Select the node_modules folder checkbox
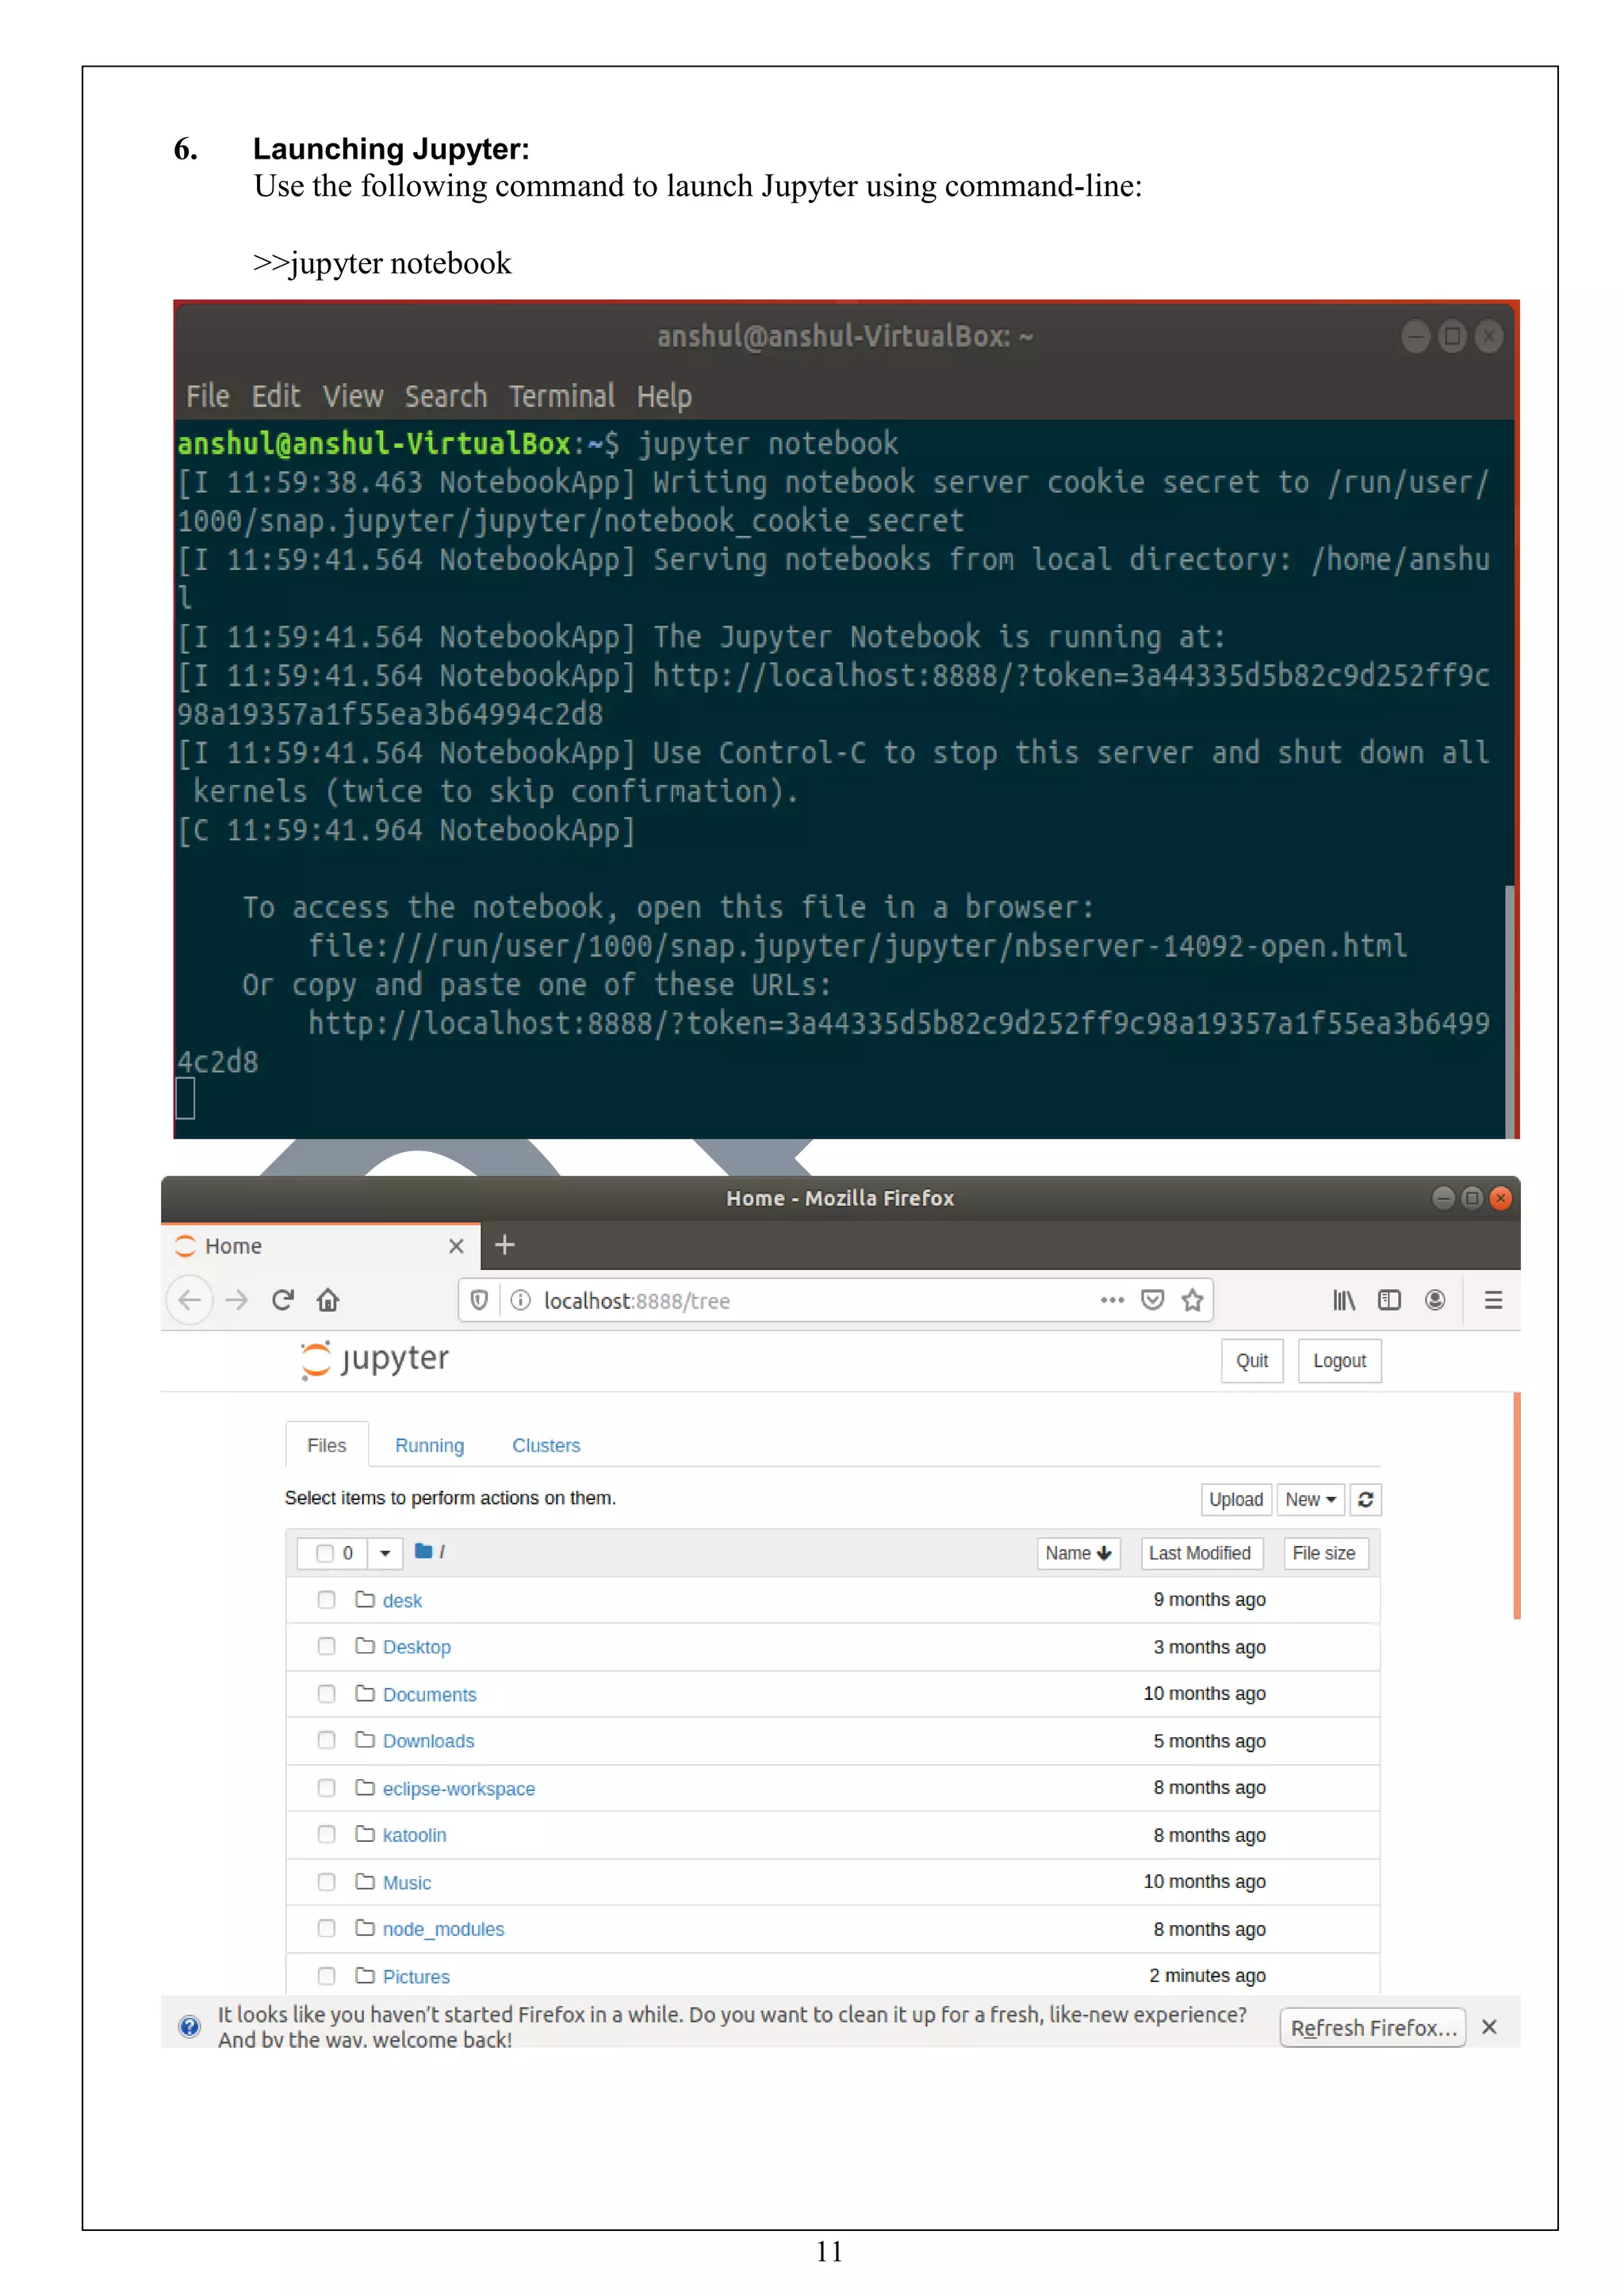Image resolution: width=1624 pixels, height=2296 pixels. [326, 1928]
